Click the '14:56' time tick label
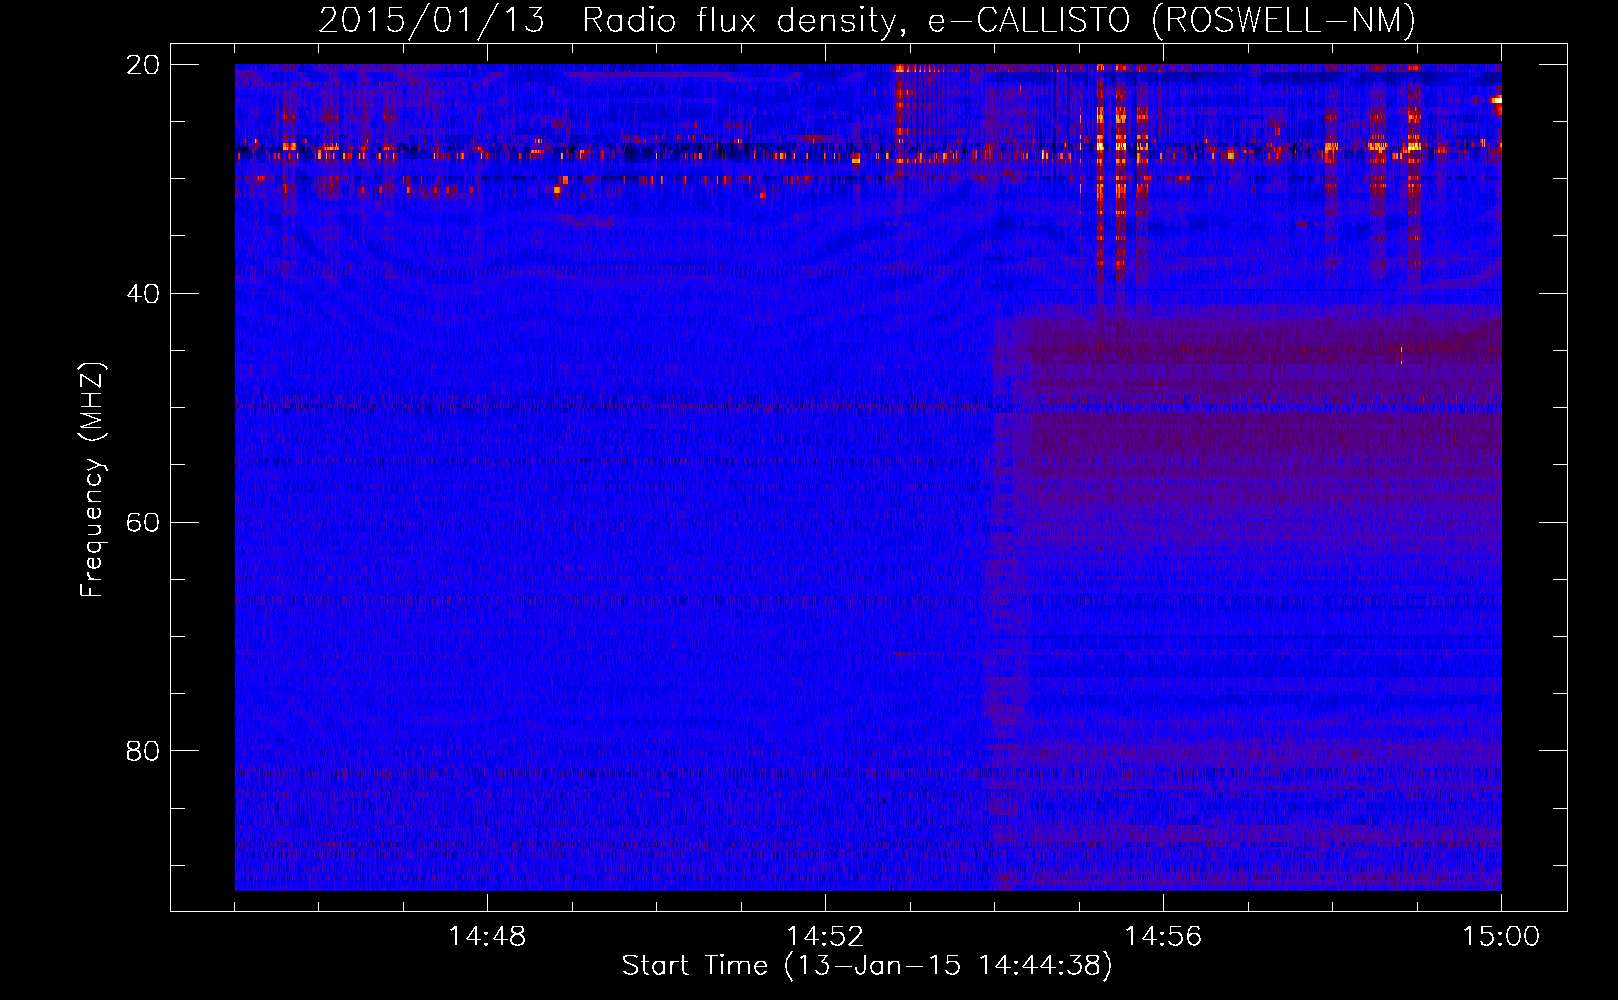The height and width of the screenshot is (1000, 1618). tap(1163, 937)
